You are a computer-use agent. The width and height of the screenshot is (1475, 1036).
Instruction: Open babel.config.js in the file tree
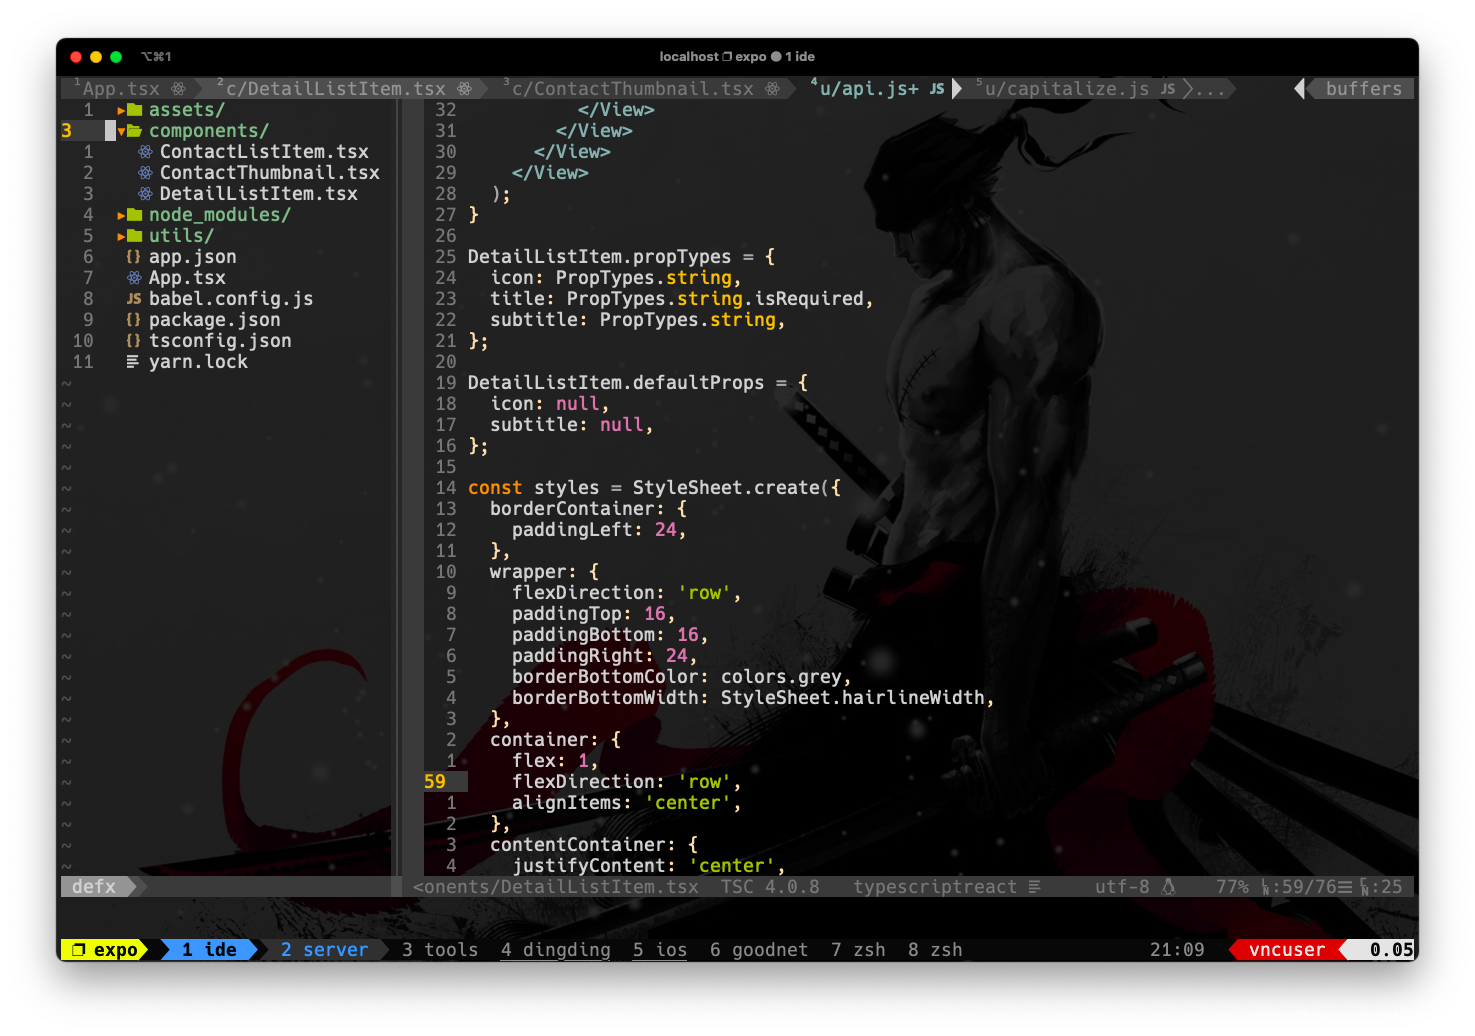[x=231, y=299]
